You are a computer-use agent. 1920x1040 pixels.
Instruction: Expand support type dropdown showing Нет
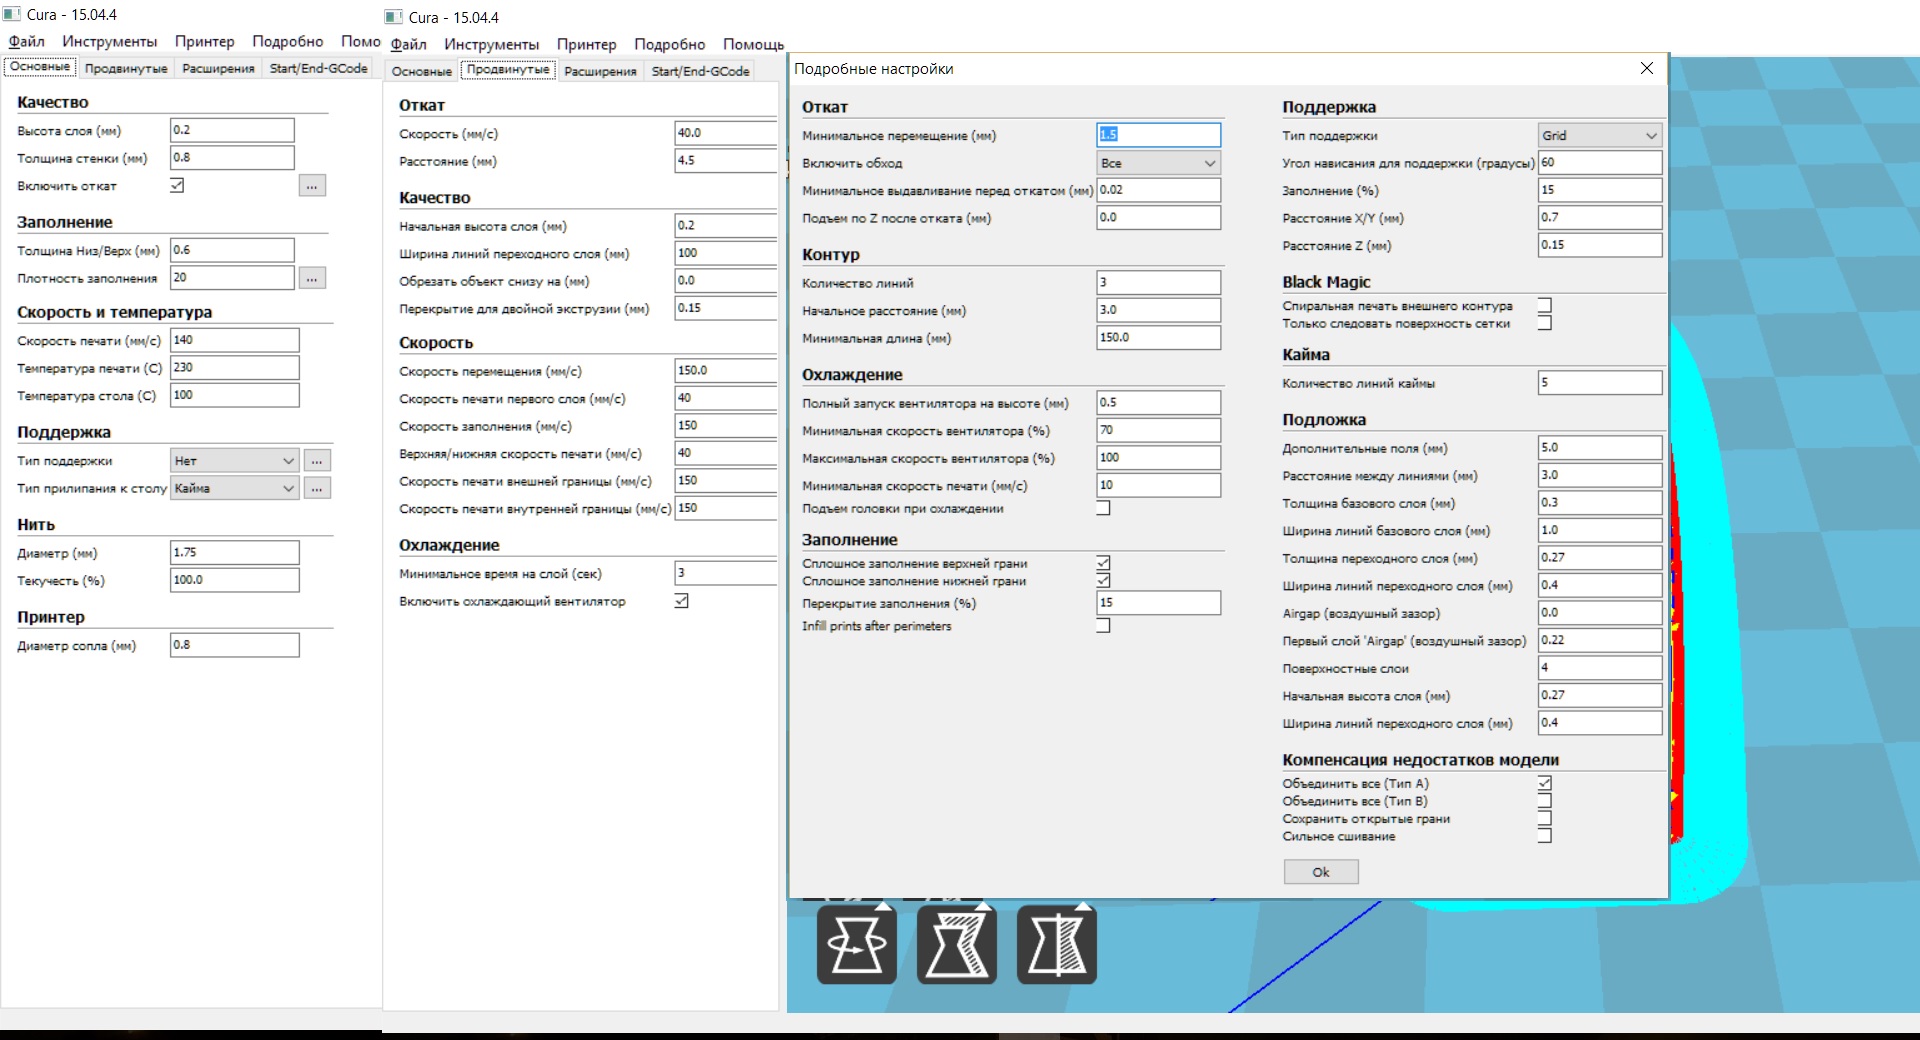[234, 461]
